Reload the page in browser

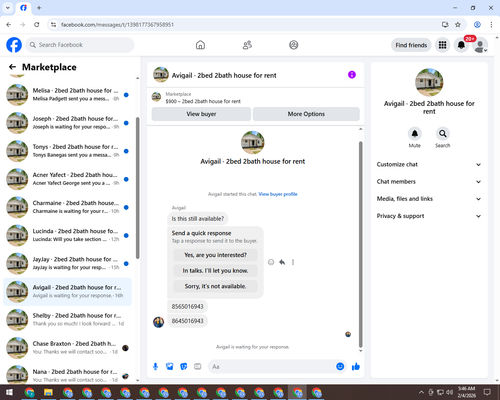tap(37, 25)
